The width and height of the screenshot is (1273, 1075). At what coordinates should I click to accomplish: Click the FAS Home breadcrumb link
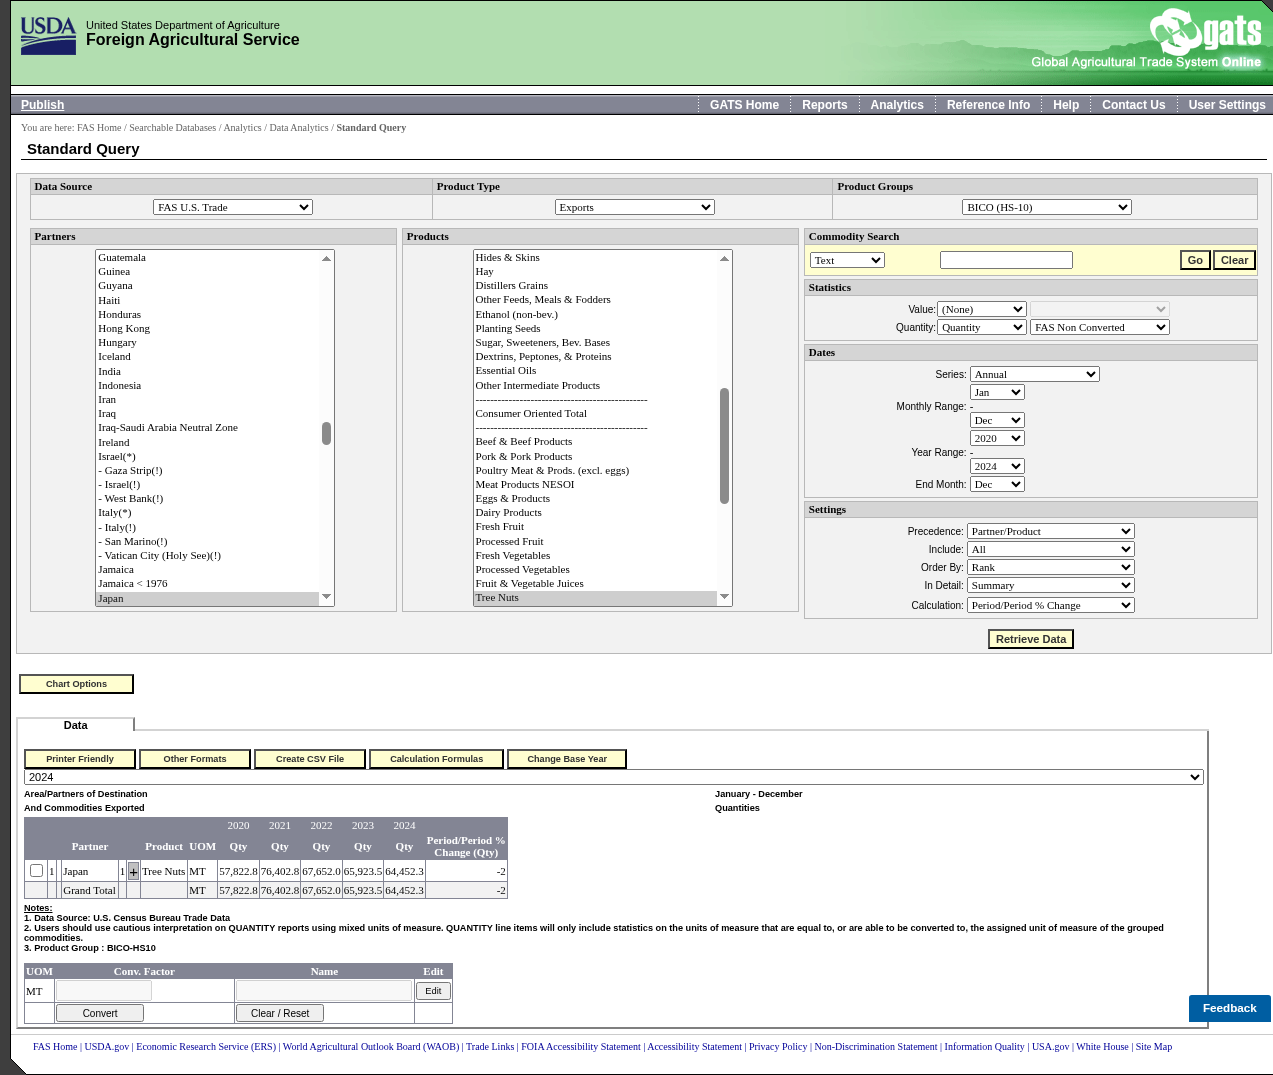(x=99, y=128)
